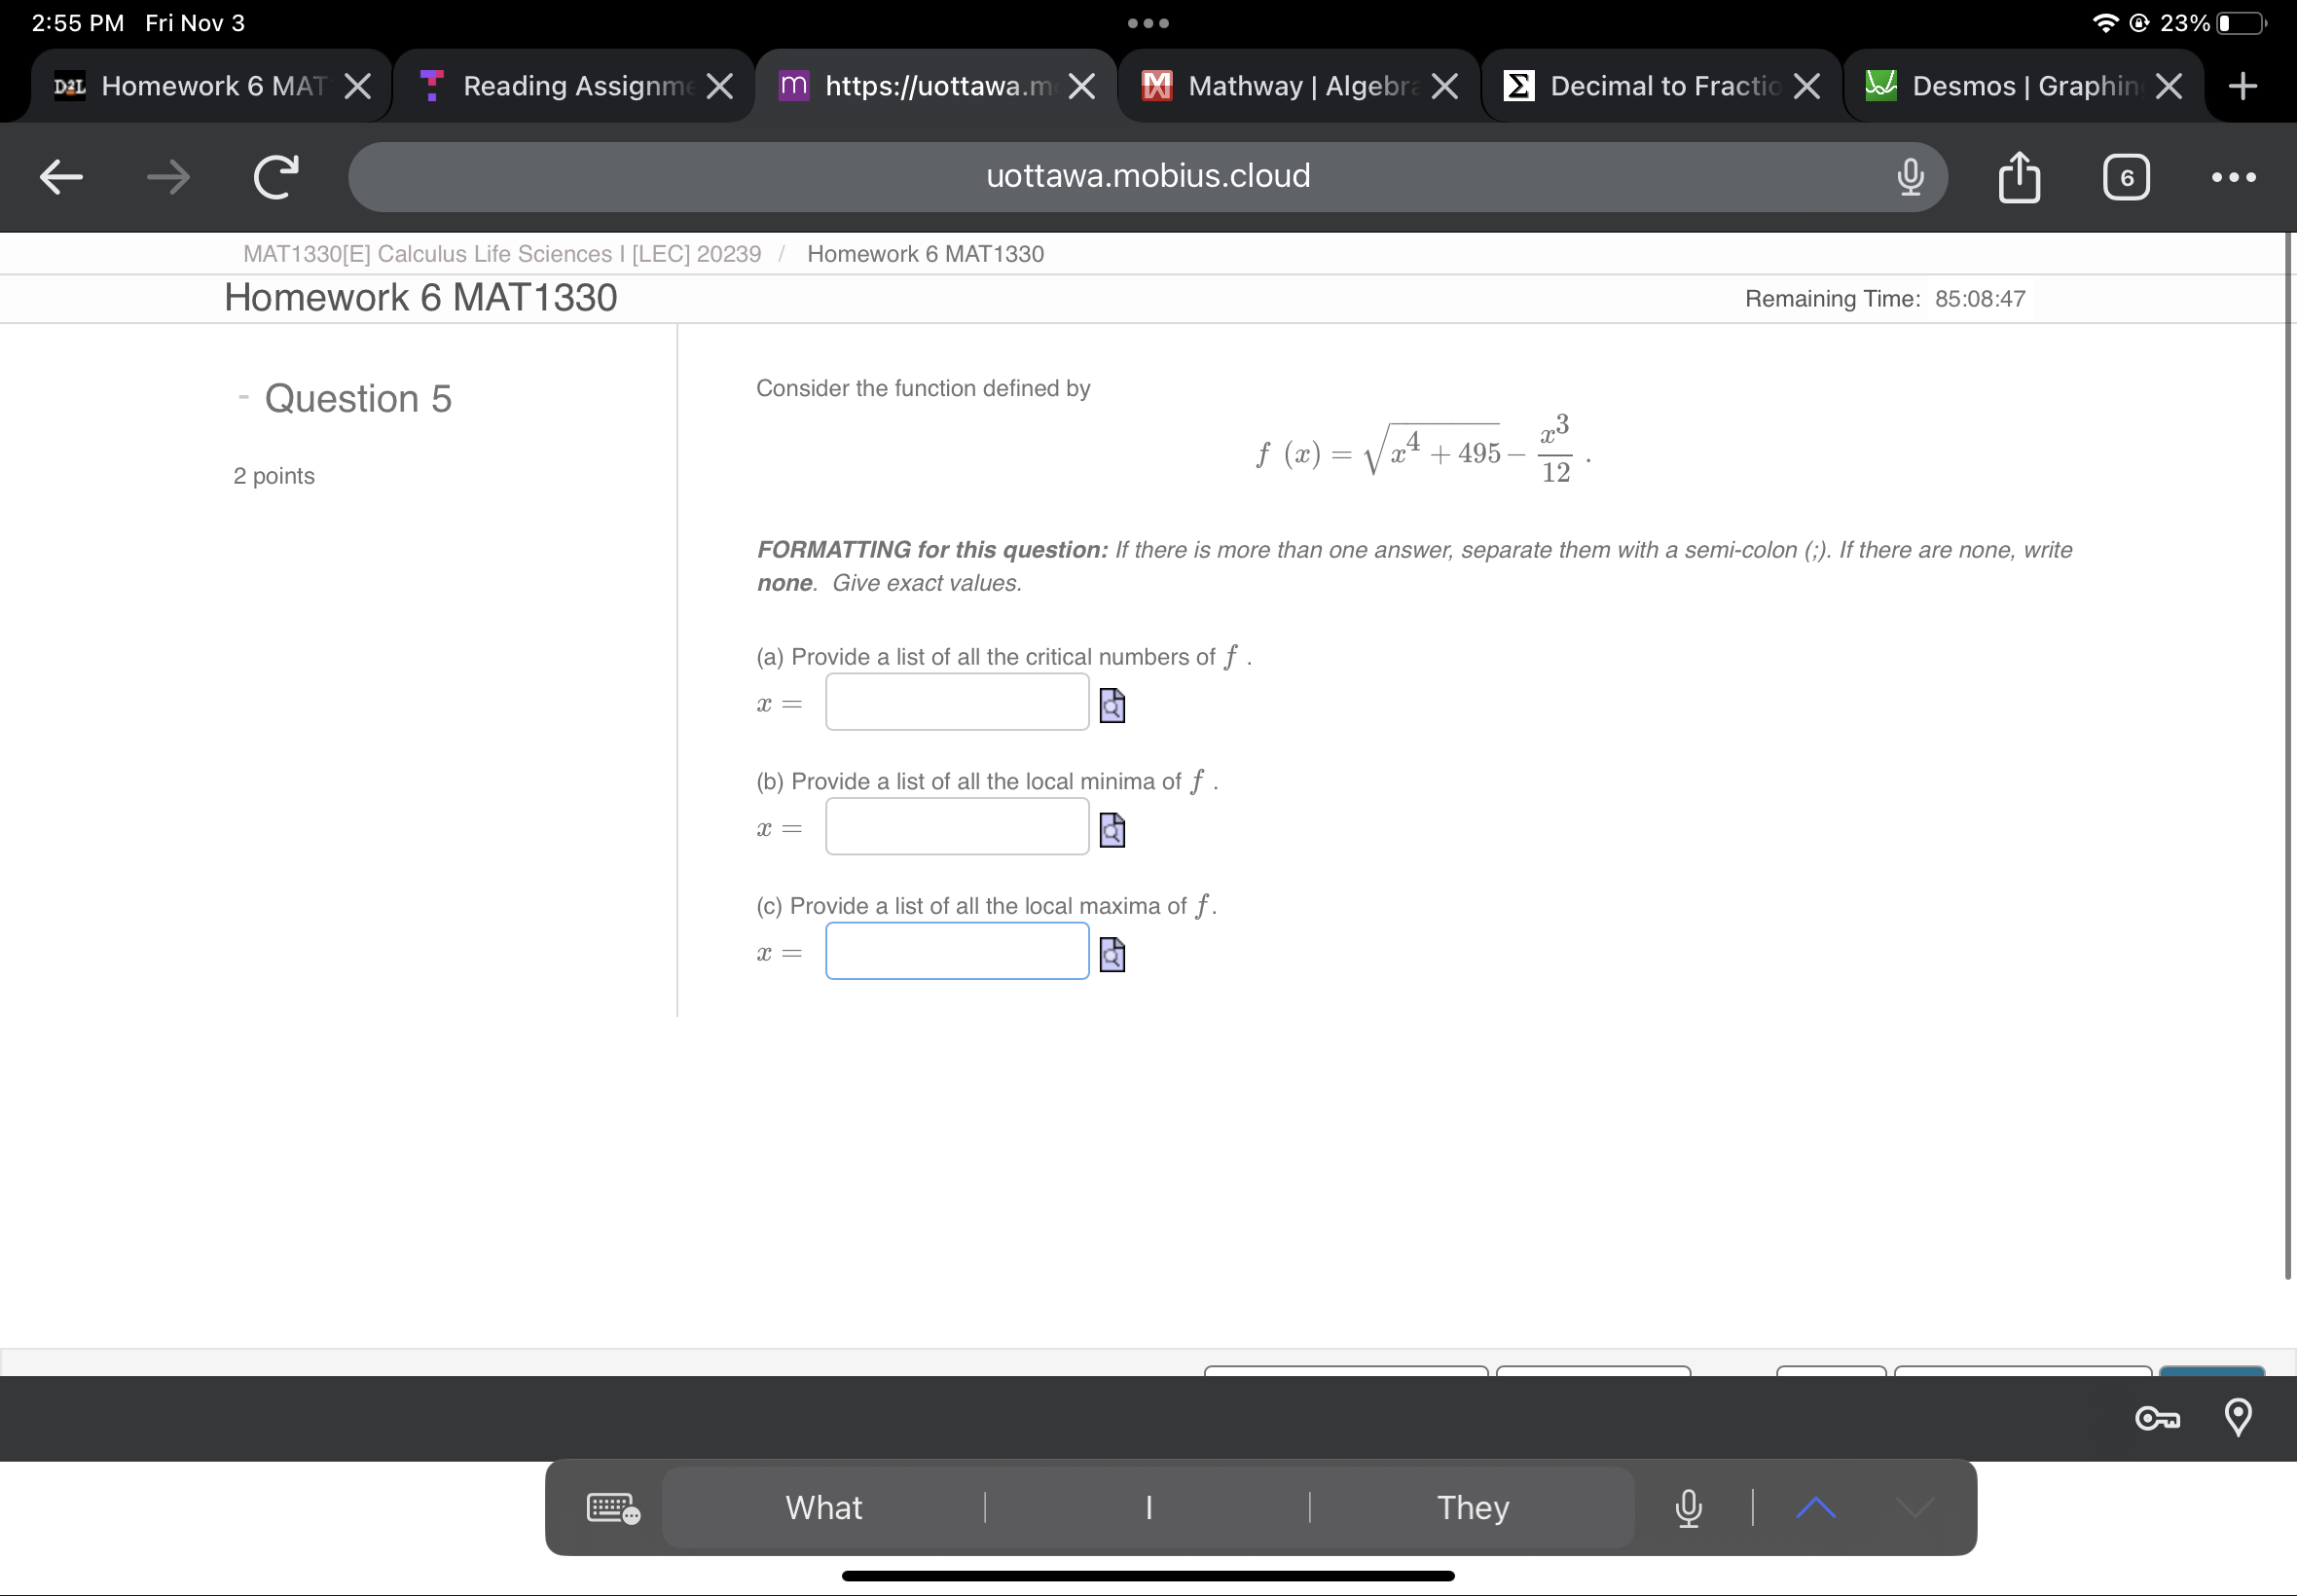Go back using the back arrow

(x=59, y=177)
